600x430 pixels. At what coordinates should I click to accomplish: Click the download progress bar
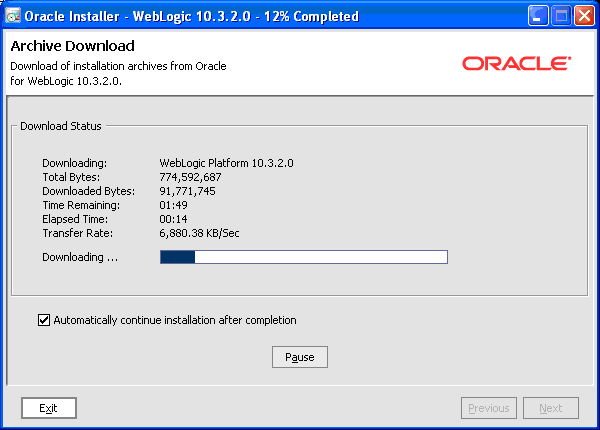[304, 257]
